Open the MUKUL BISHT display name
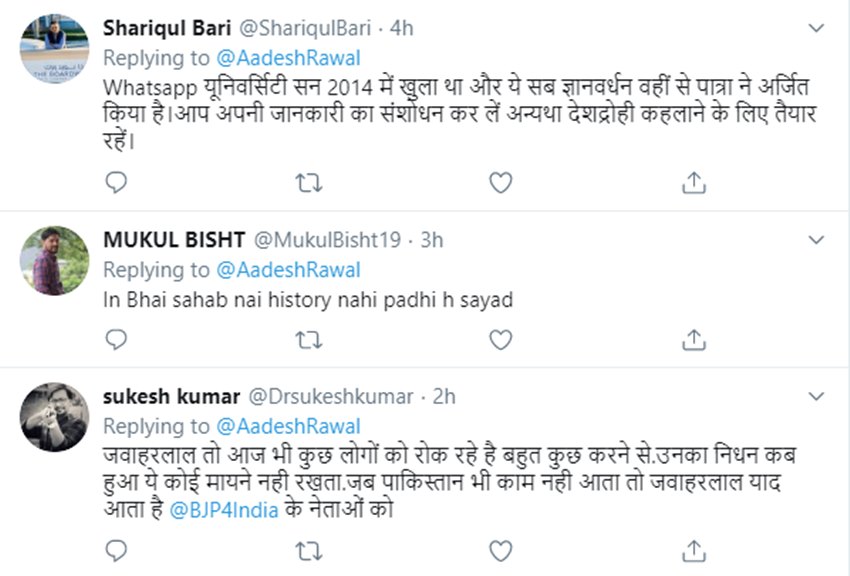Screen dimensions: 850x576 tap(173, 240)
